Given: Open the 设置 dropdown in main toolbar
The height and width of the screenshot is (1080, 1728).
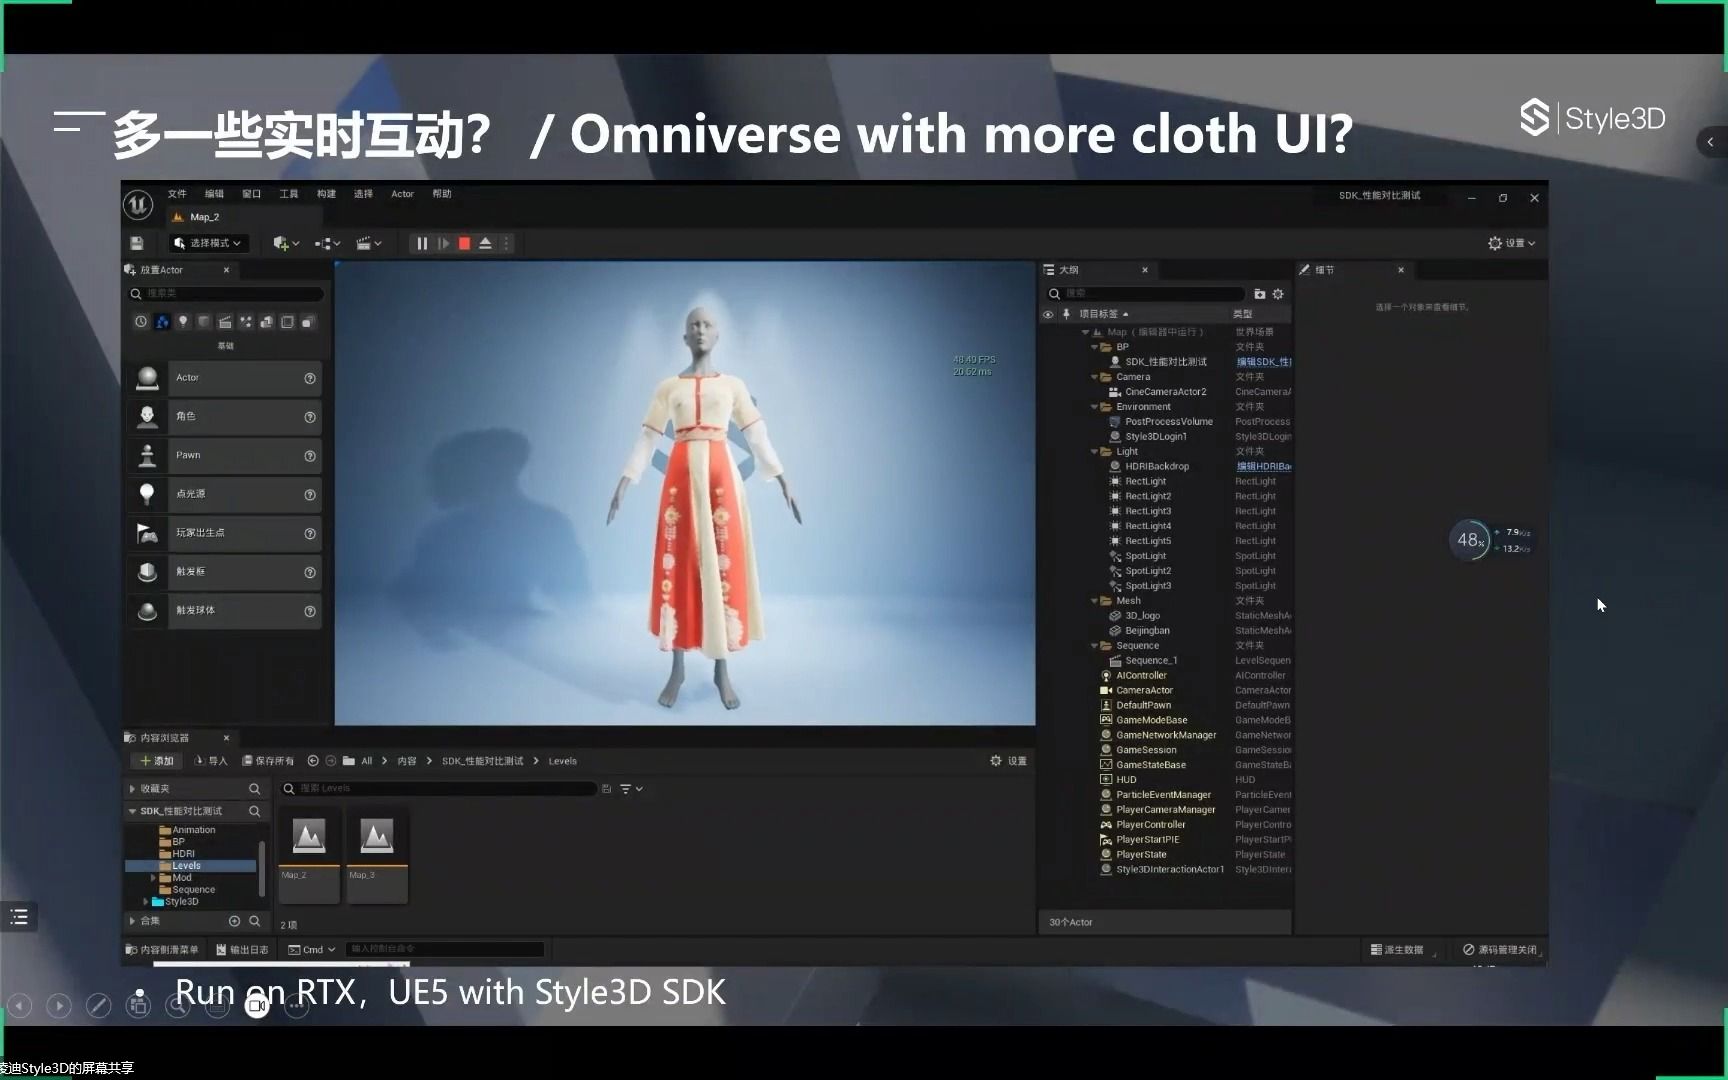Looking at the screenshot, I should click(1511, 243).
